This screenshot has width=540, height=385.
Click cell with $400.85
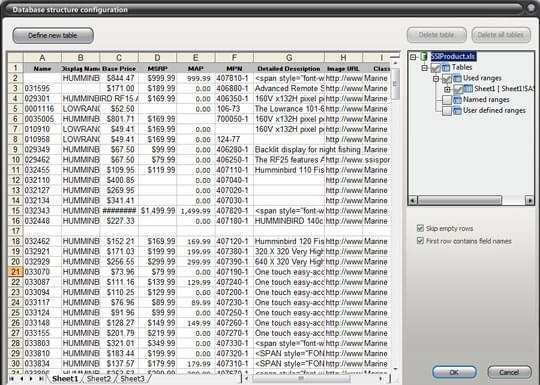(x=119, y=180)
